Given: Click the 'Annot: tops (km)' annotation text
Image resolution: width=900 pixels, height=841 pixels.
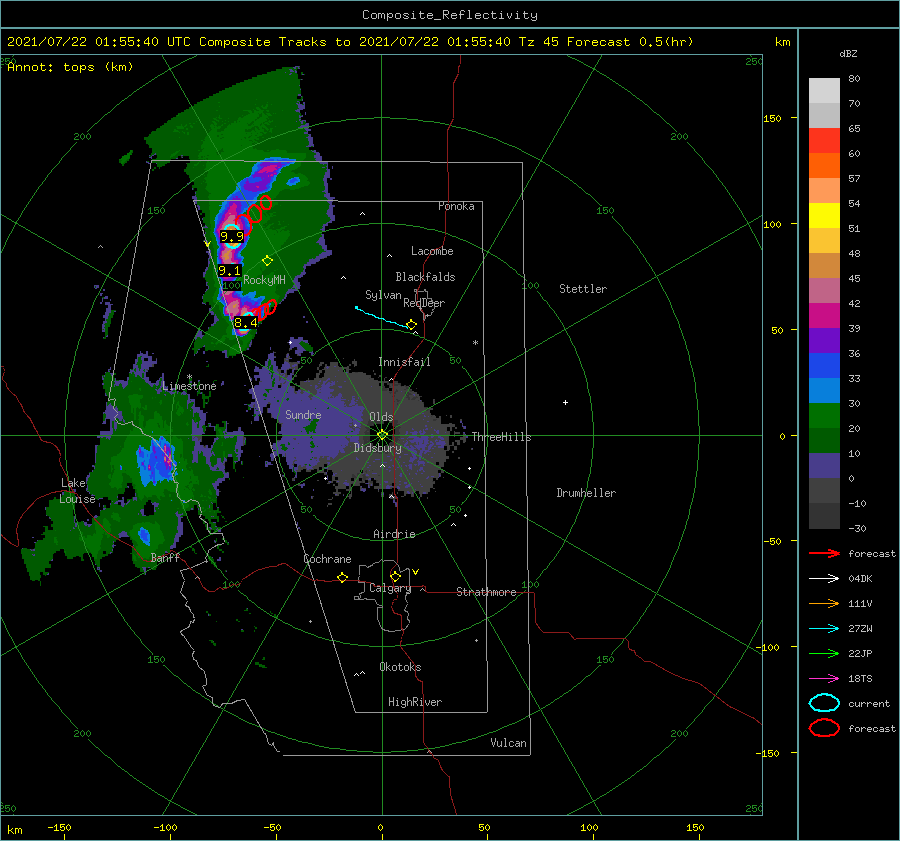Looking at the screenshot, I should point(70,67).
